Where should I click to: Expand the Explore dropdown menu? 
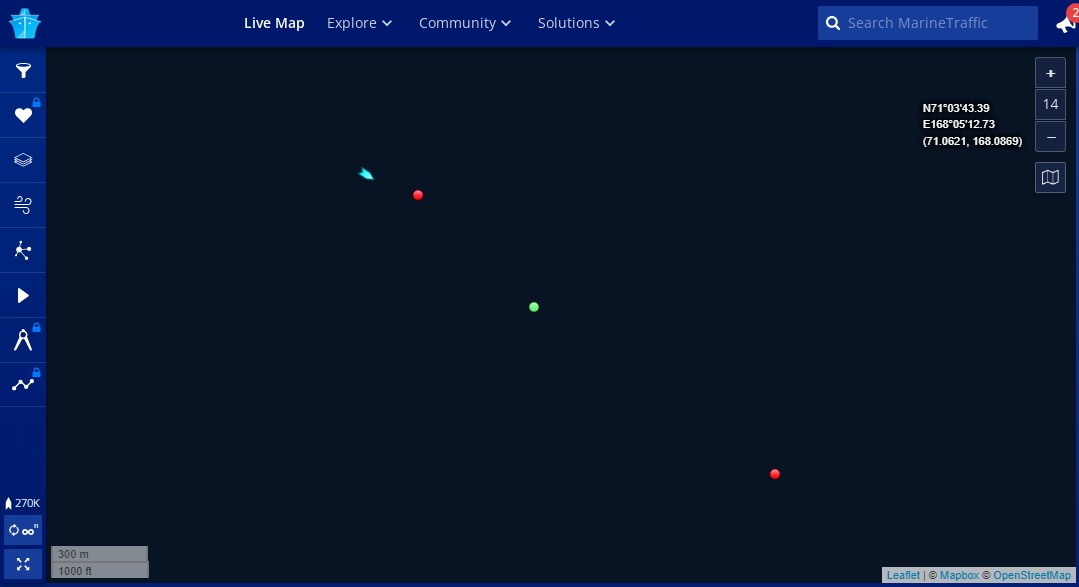tap(359, 23)
